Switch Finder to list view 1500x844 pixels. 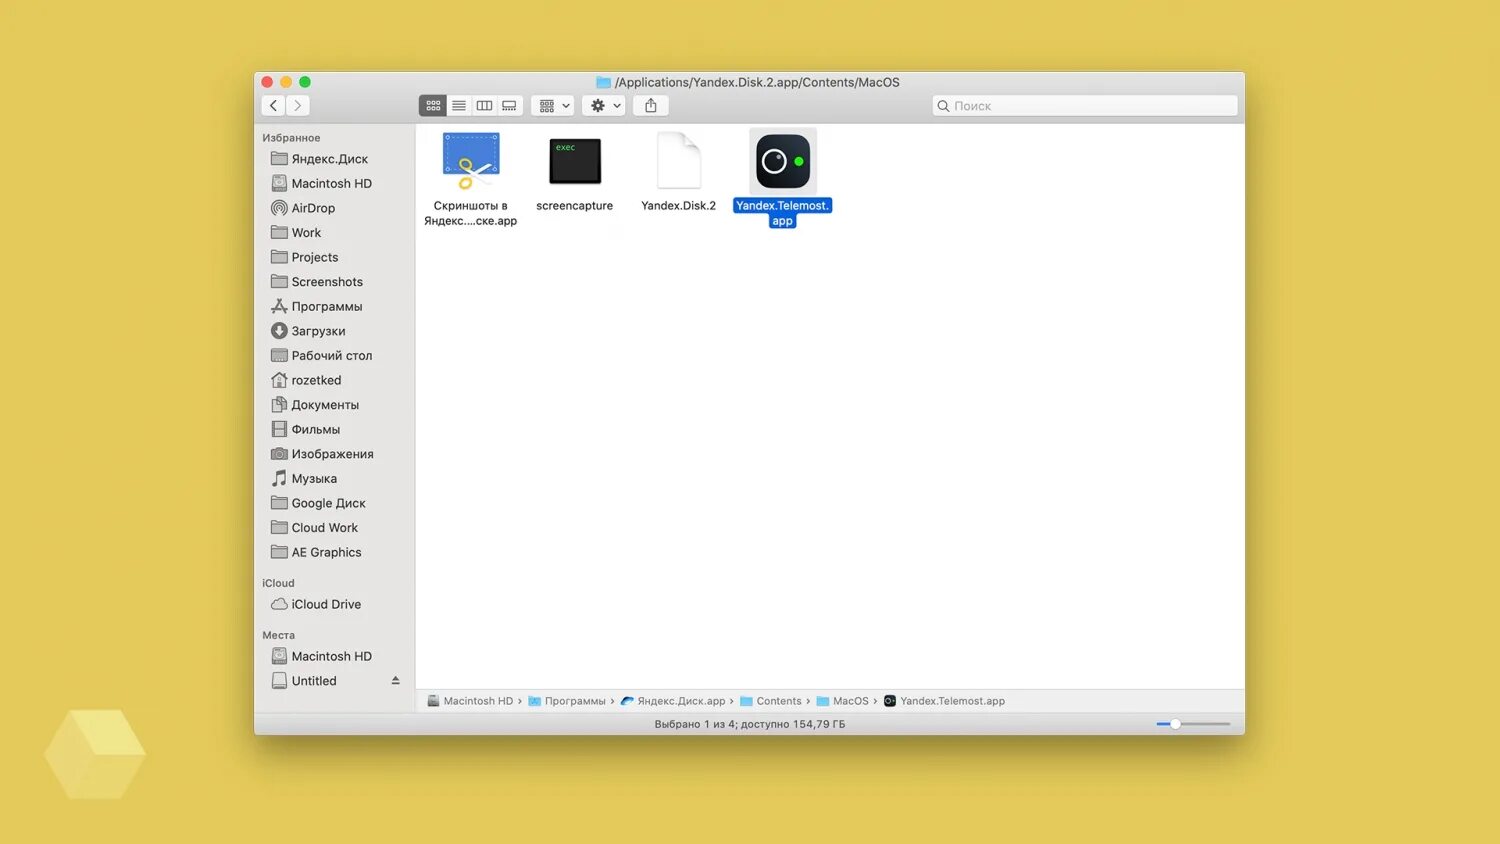click(459, 105)
